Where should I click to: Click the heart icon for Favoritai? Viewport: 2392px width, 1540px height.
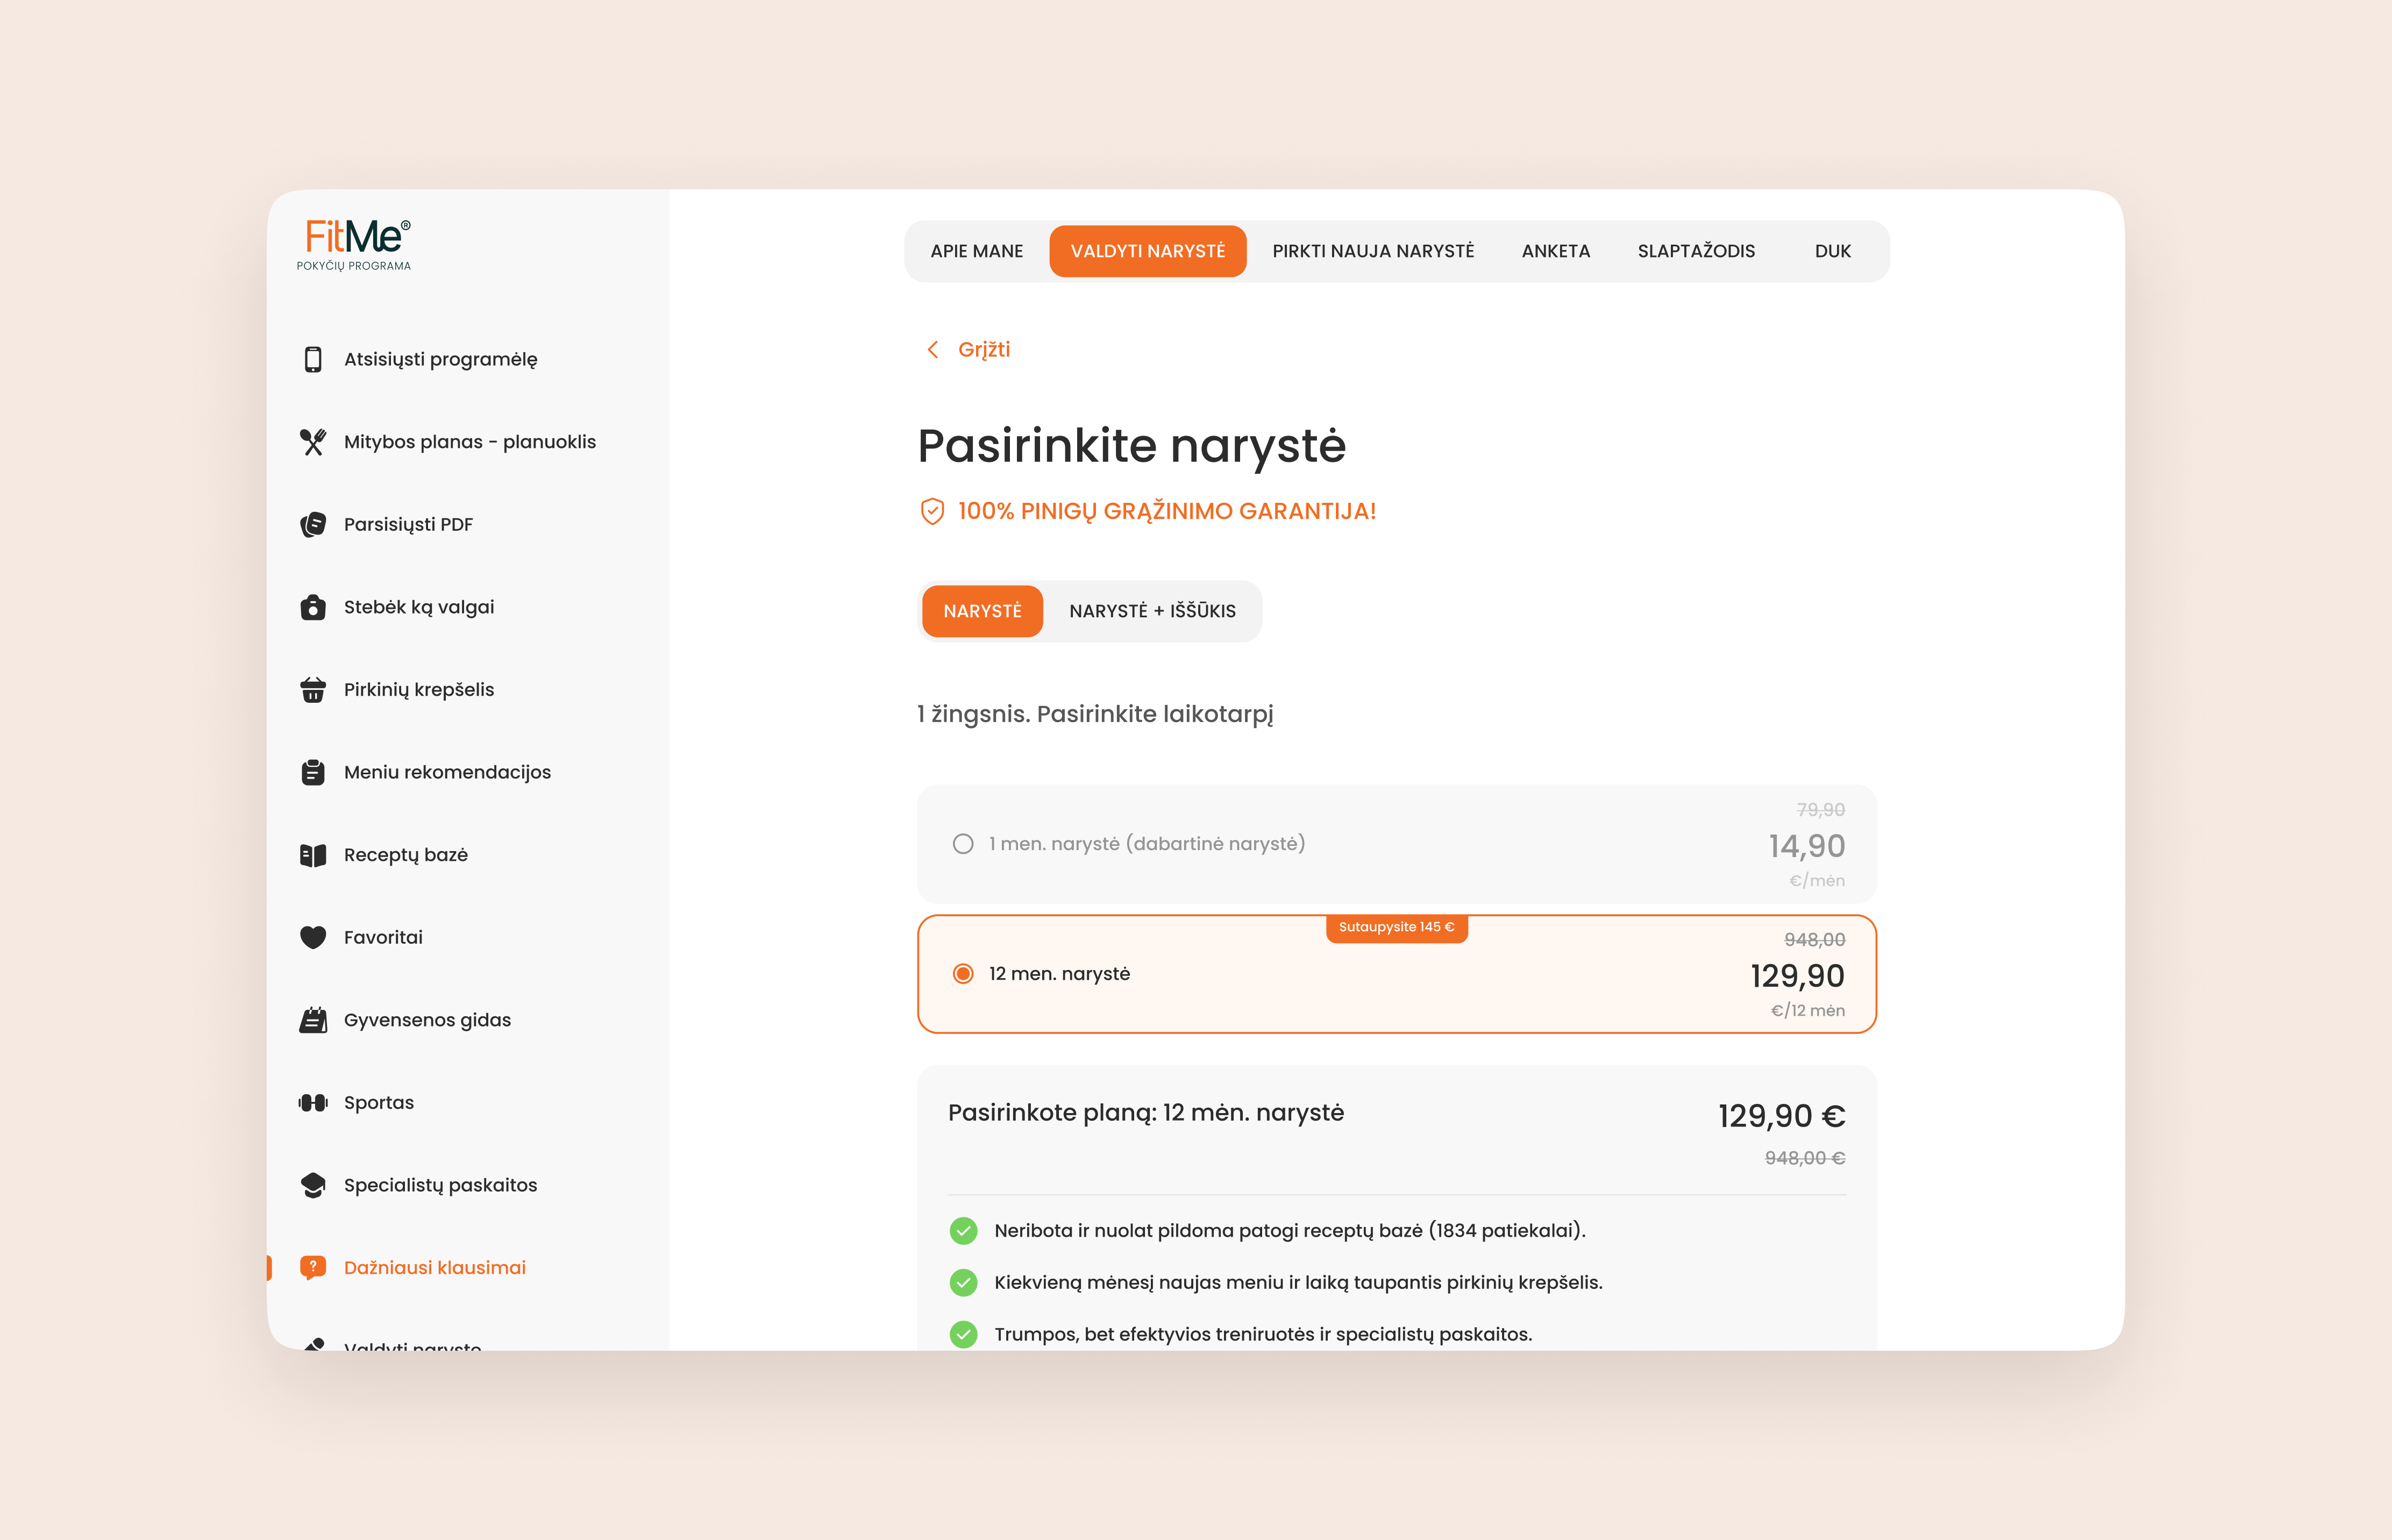click(x=313, y=937)
